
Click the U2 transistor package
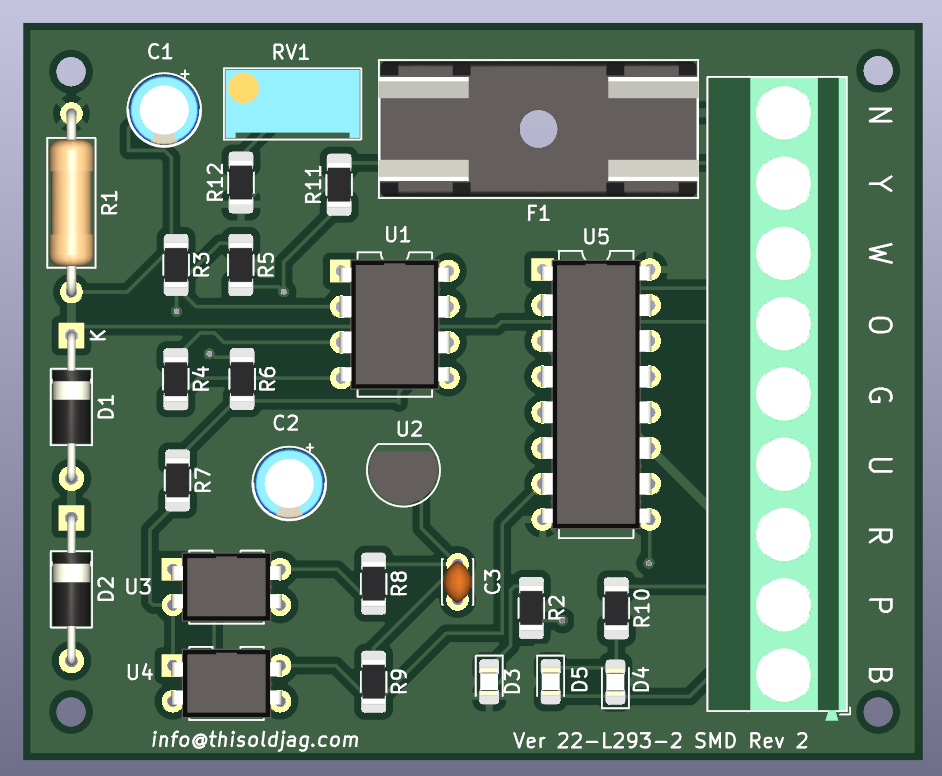point(402,474)
